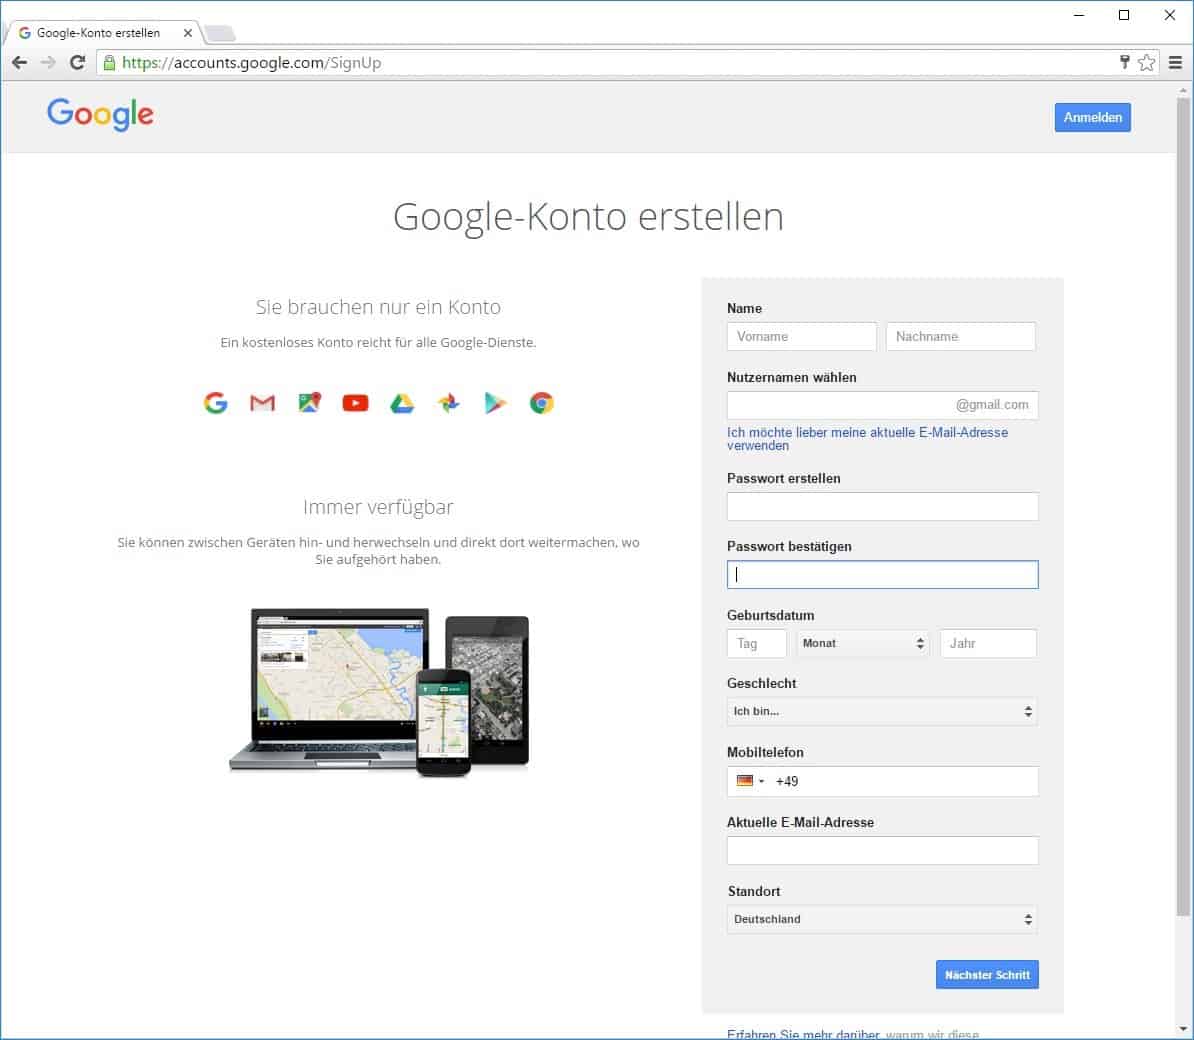Click the browser back arrow
The image size is (1194, 1040).
tap(20, 62)
